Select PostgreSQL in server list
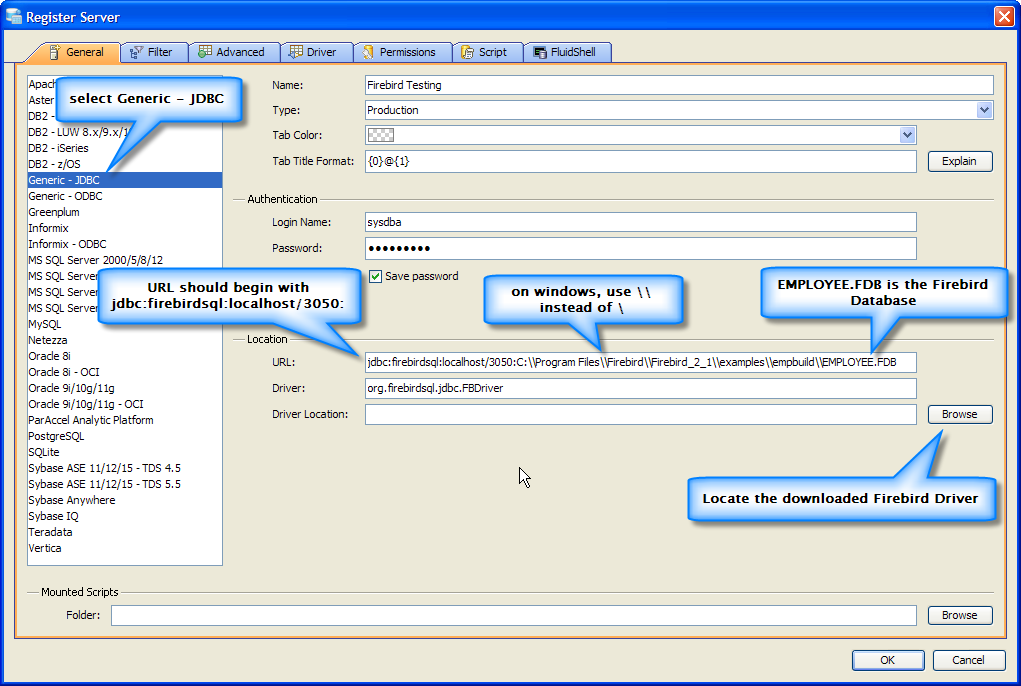 125,436
